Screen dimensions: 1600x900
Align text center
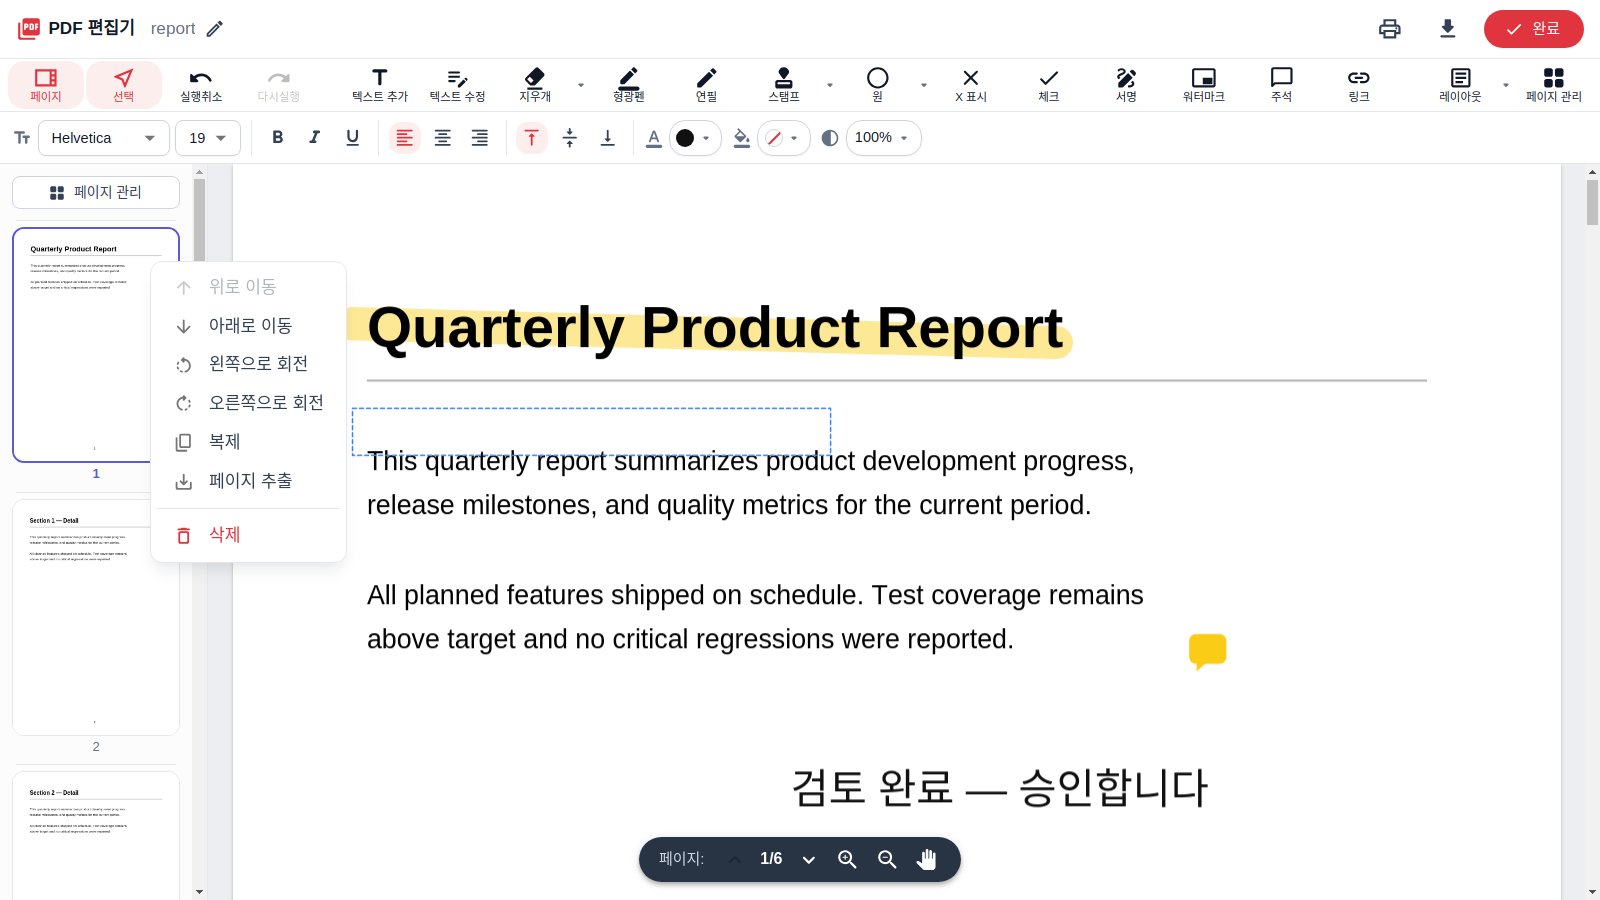(x=442, y=138)
